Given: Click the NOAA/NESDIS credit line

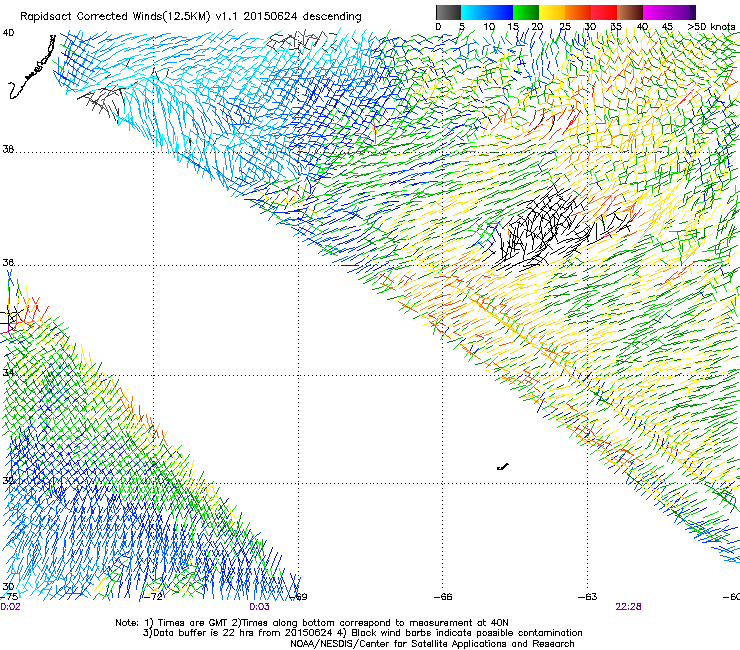Looking at the screenshot, I should pyautogui.click(x=432, y=643).
